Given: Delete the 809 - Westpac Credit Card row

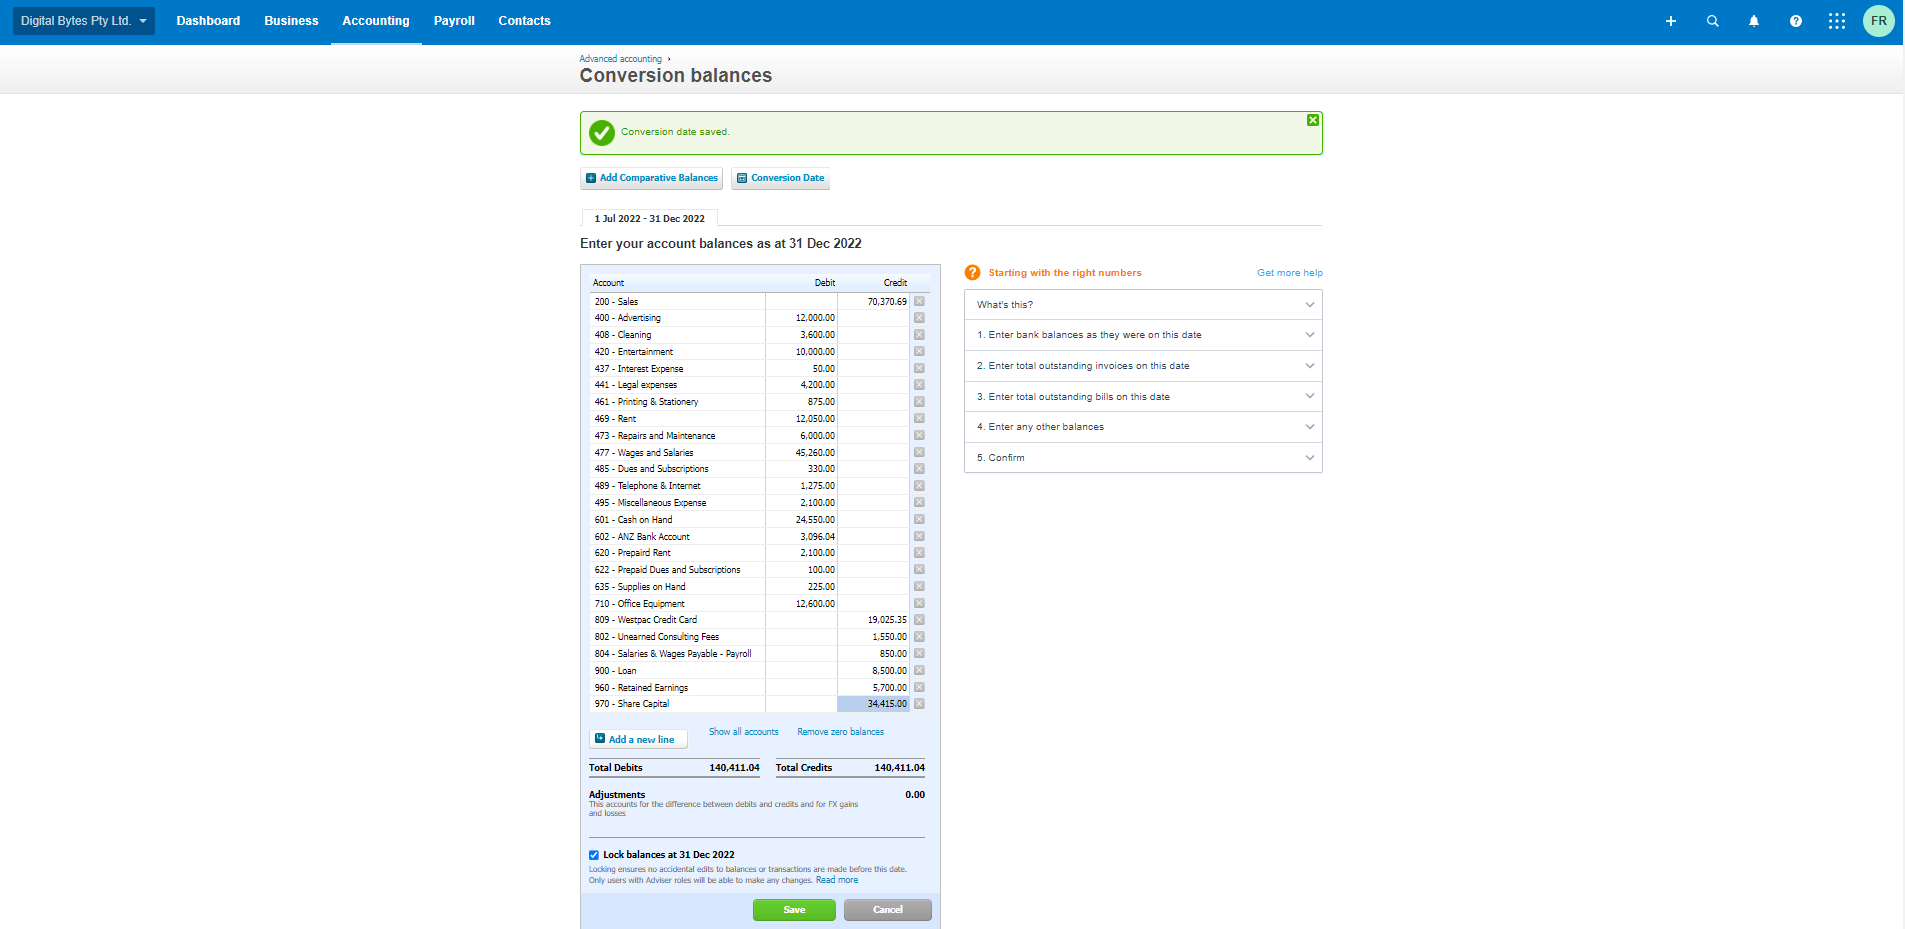Looking at the screenshot, I should pos(919,620).
